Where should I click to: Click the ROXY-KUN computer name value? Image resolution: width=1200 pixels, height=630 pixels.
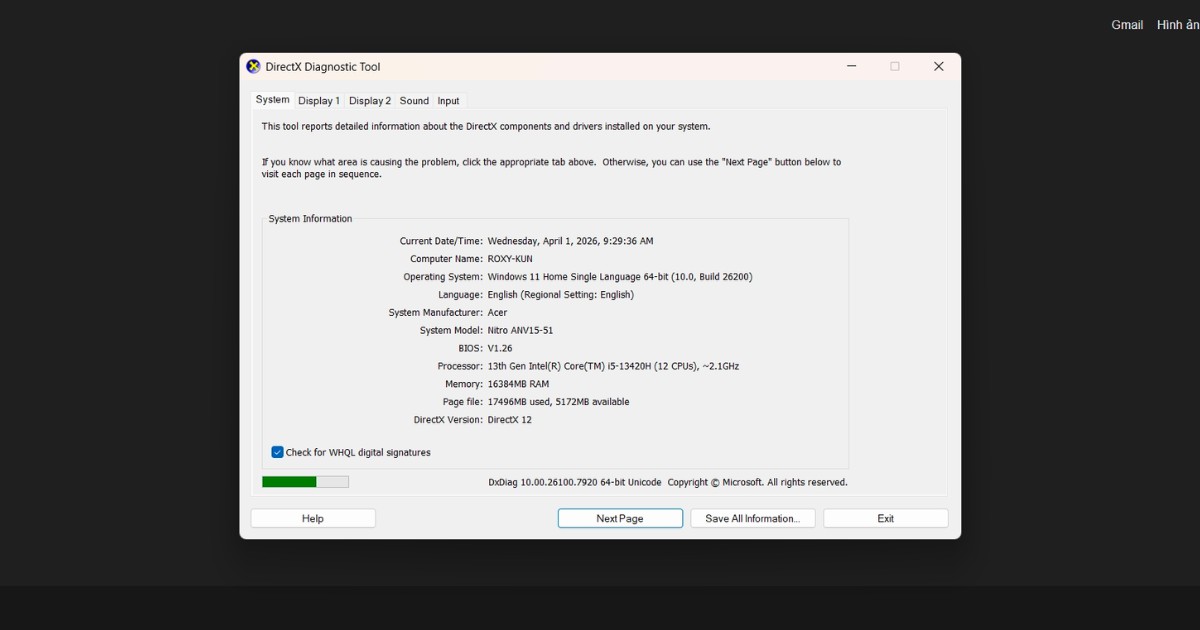click(x=510, y=259)
